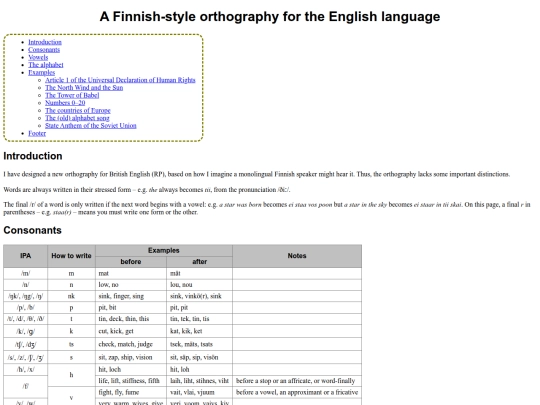The height and width of the screenshot is (405, 540).
Task: Go to 'The Tower of Babel' link
Action: point(72,95)
